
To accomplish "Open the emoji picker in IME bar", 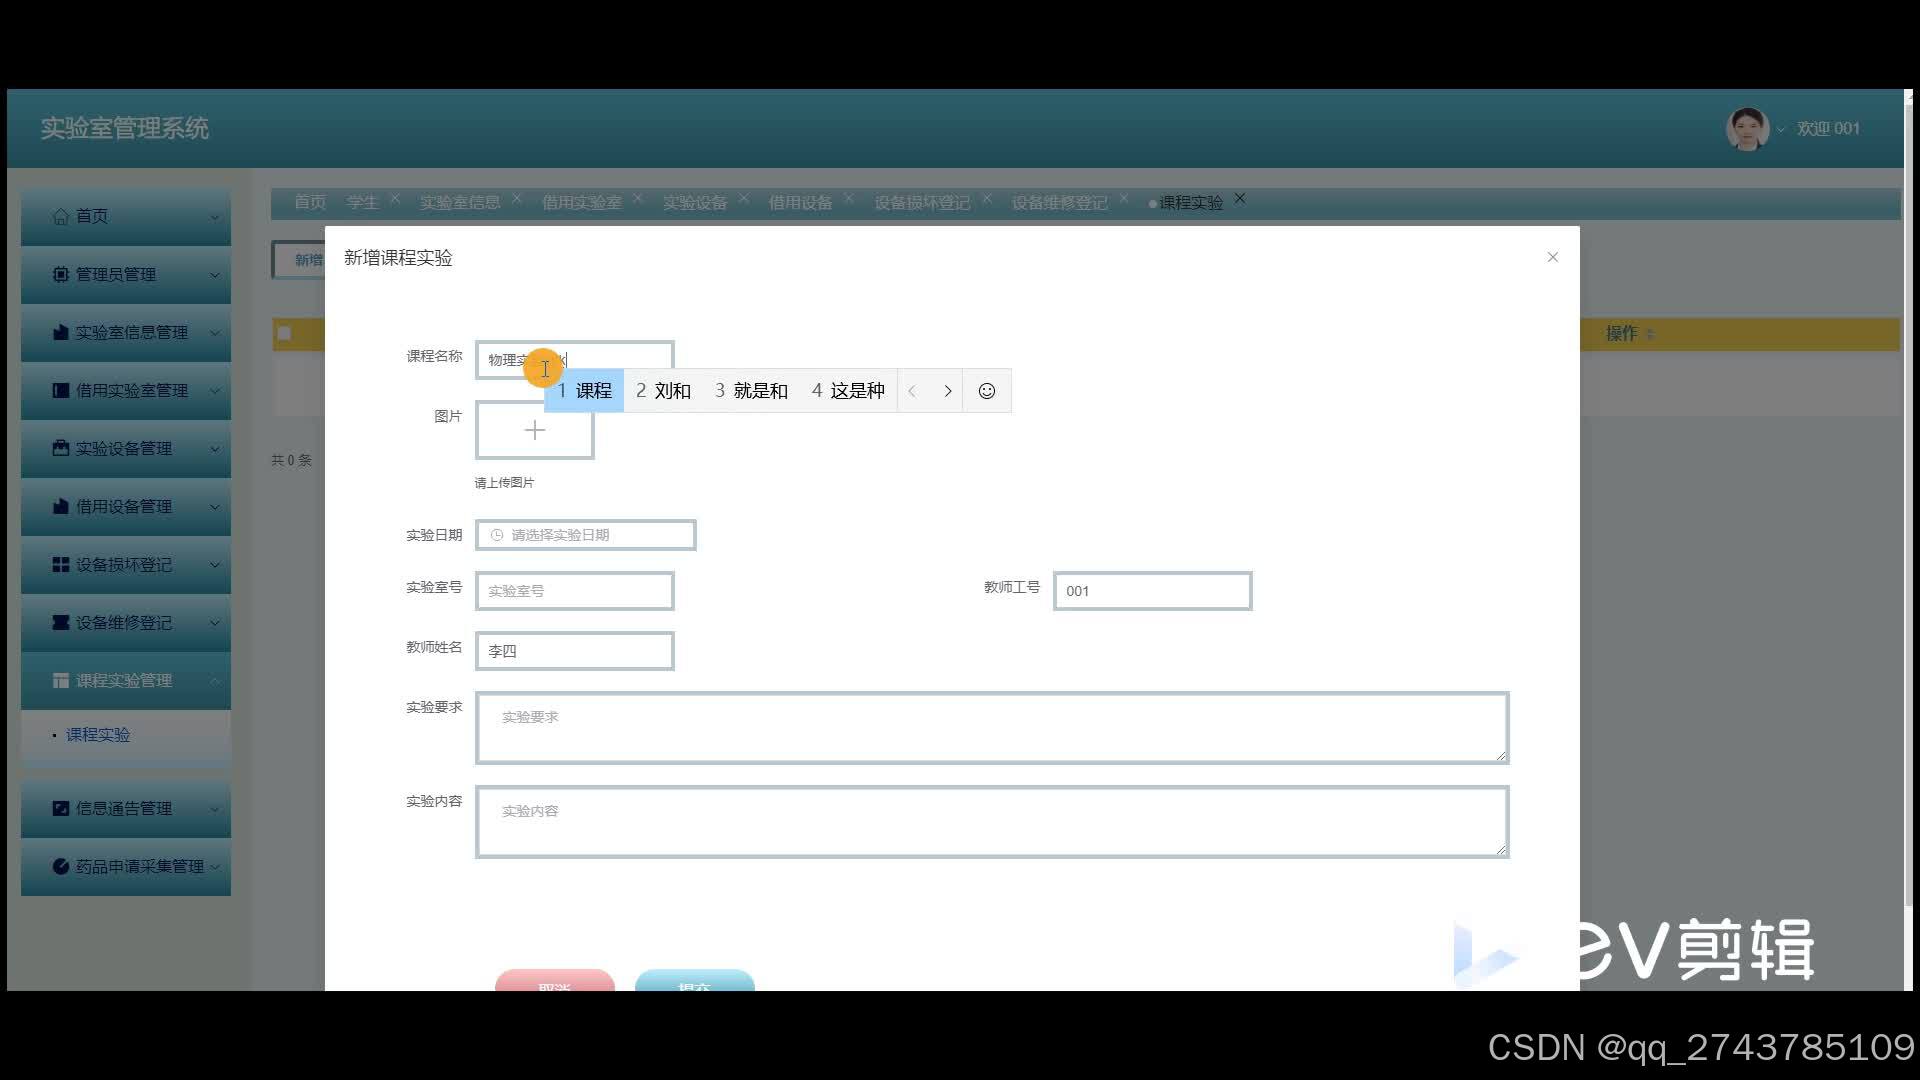I will [986, 391].
